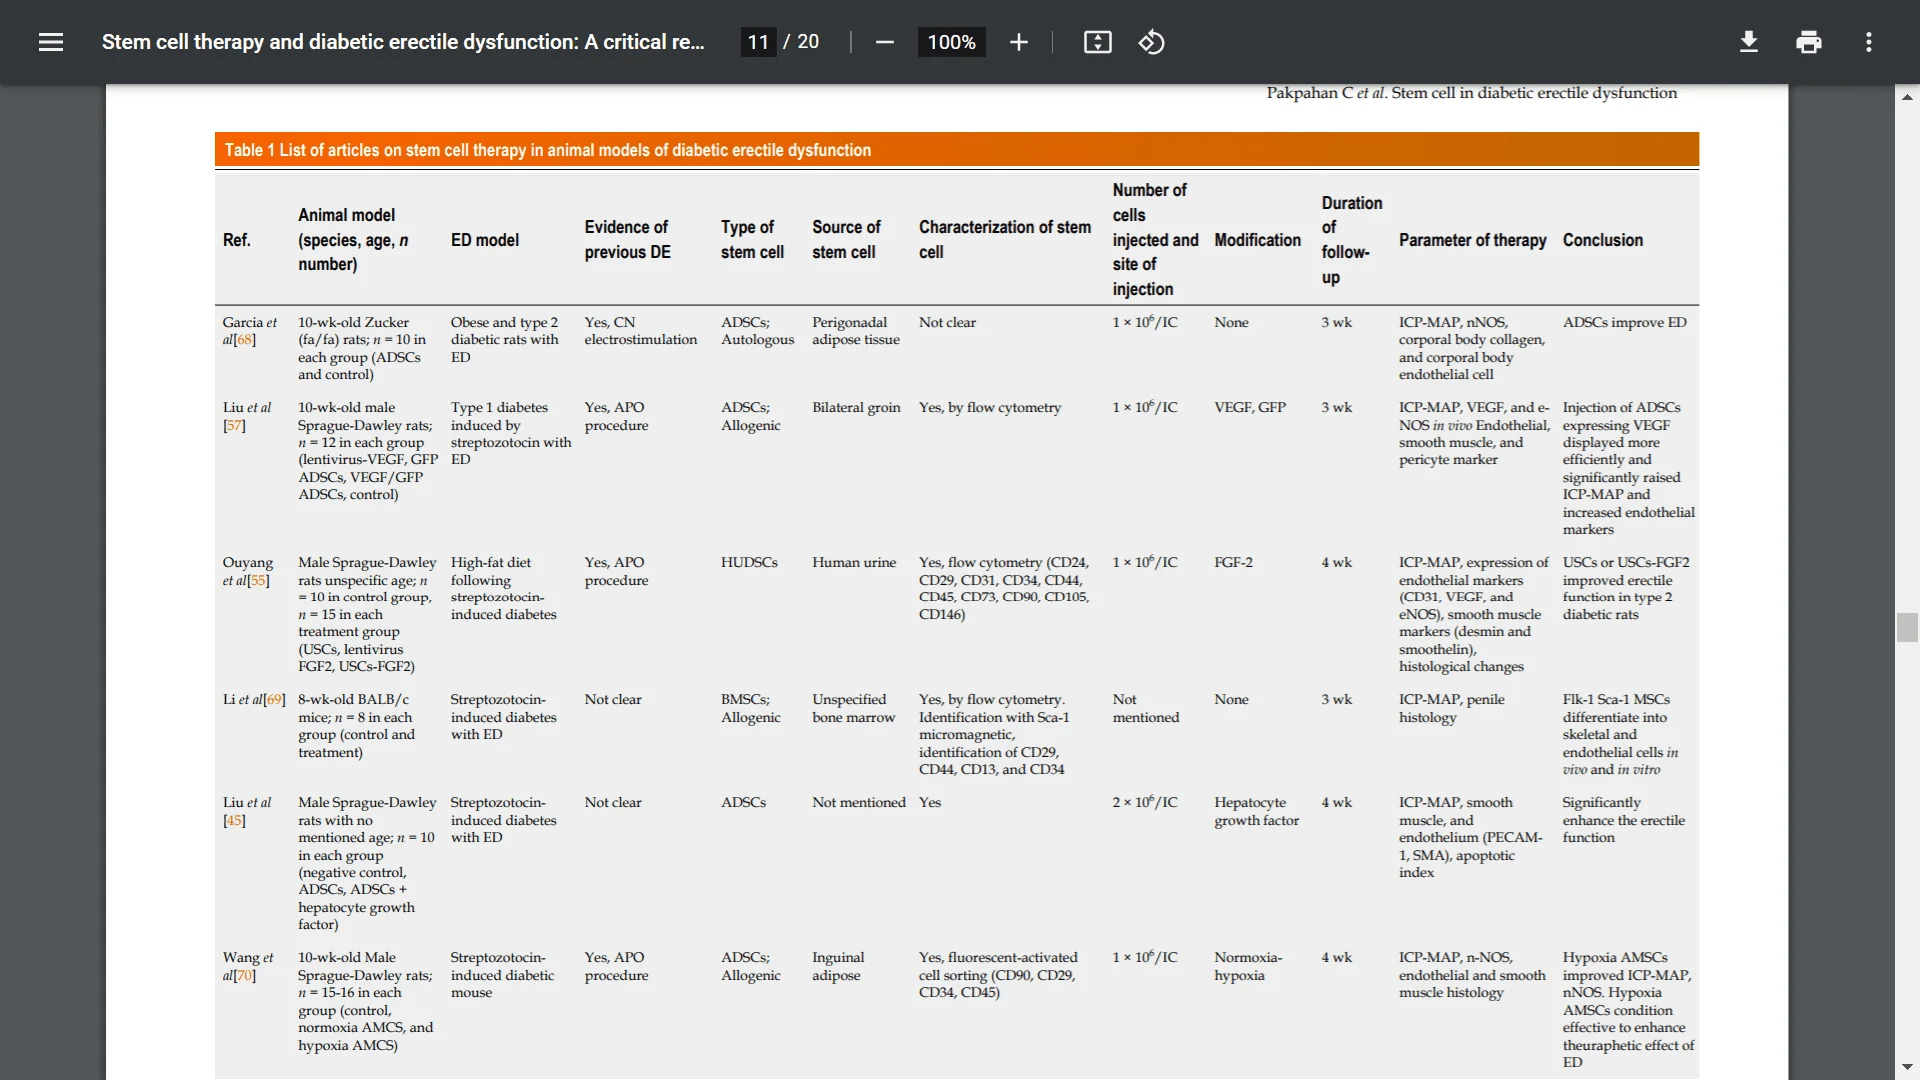Click the 'Animal model' column header

point(353,240)
